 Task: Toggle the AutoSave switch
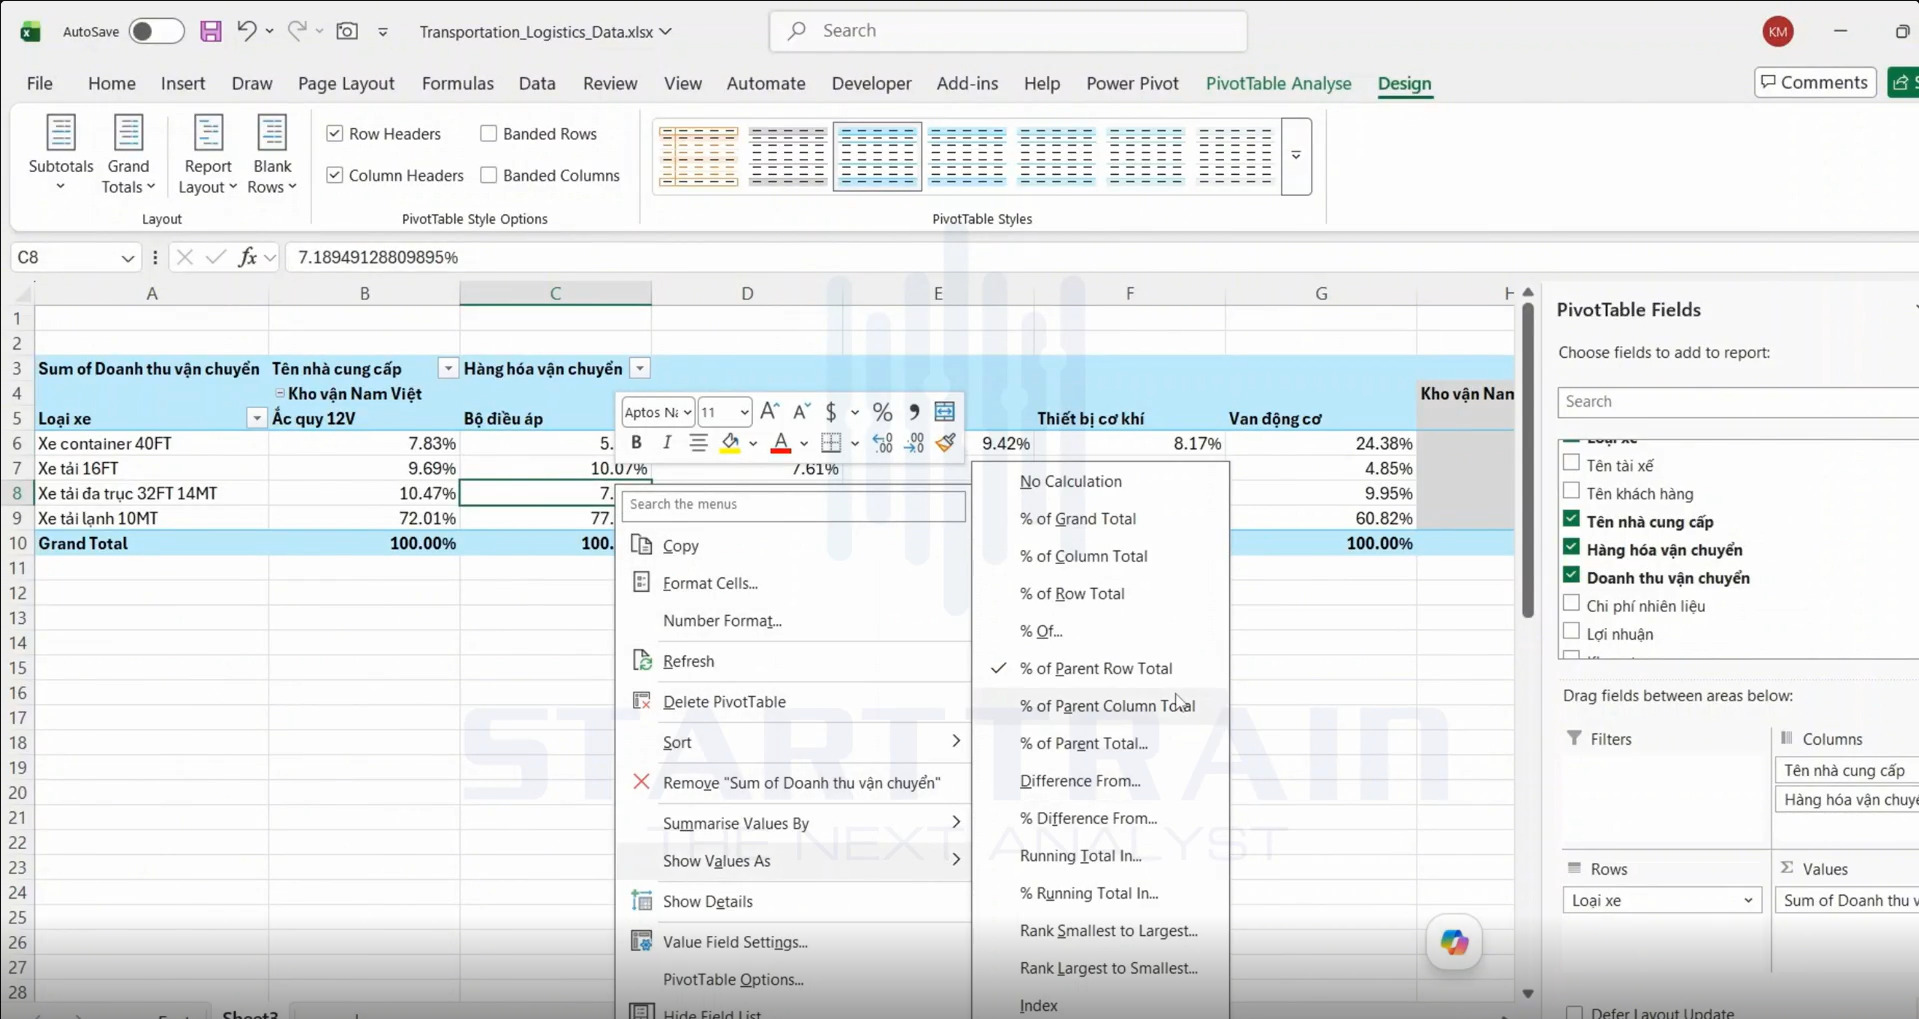click(x=156, y=31)
